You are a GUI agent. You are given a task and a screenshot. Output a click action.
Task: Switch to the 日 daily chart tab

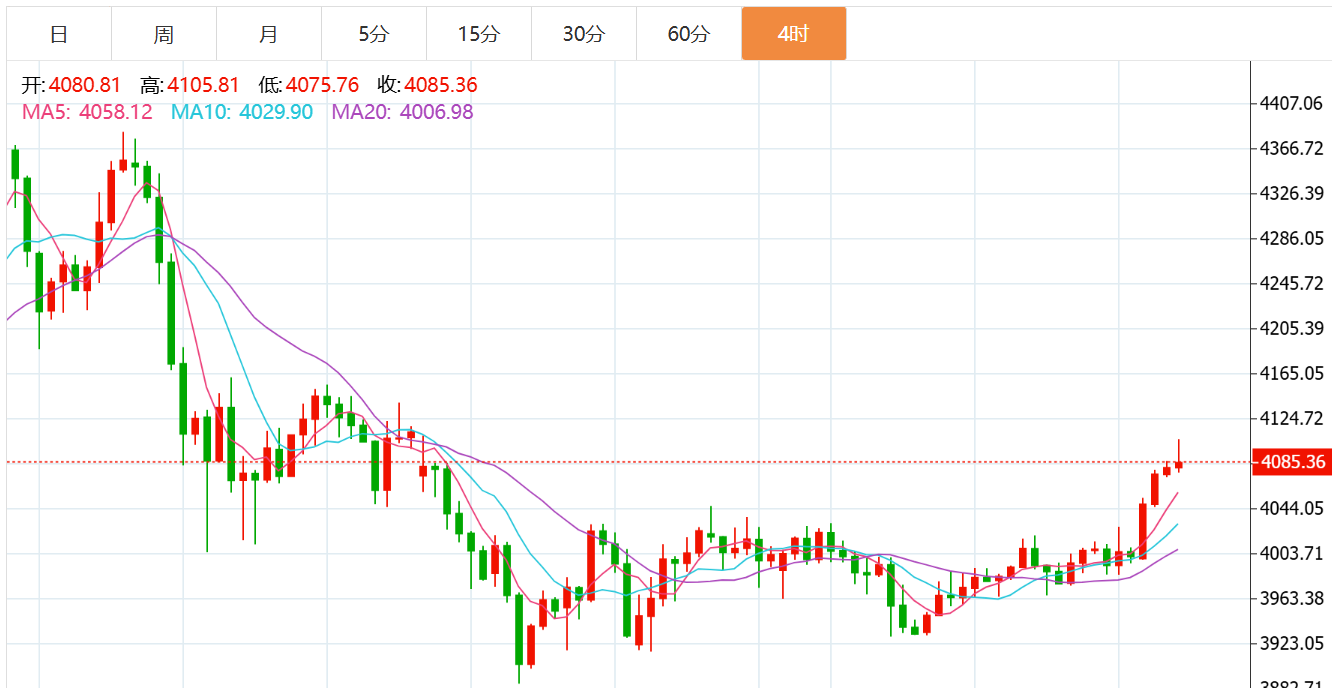coord(59,34)
